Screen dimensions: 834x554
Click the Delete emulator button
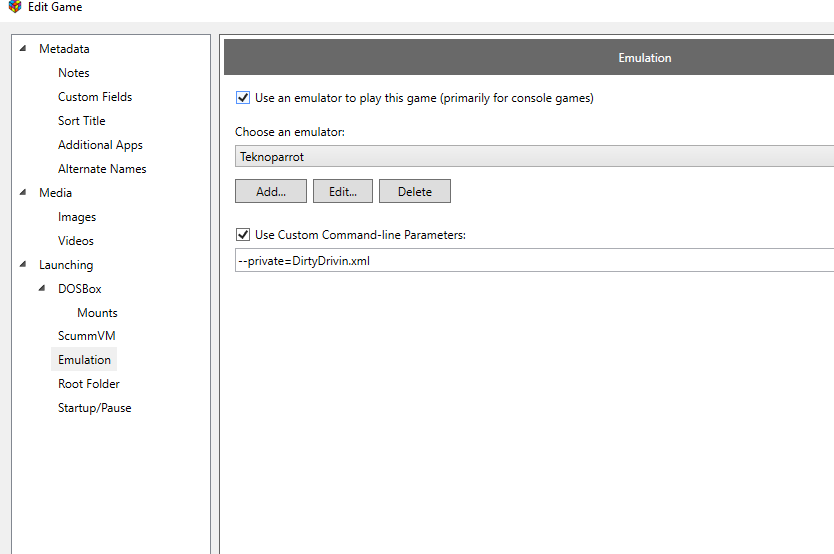[415, 191]
